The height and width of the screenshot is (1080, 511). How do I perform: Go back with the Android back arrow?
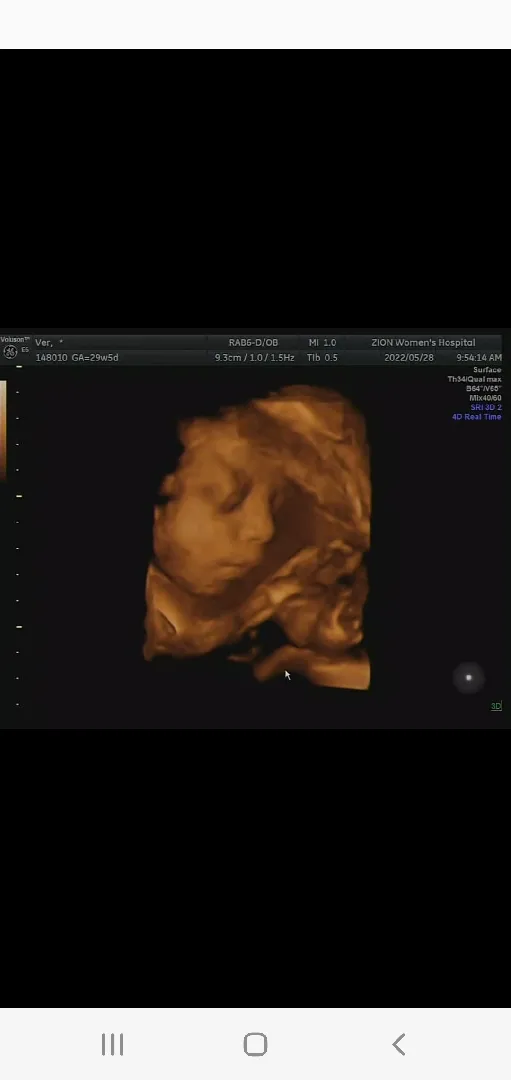click(399, 1044)
